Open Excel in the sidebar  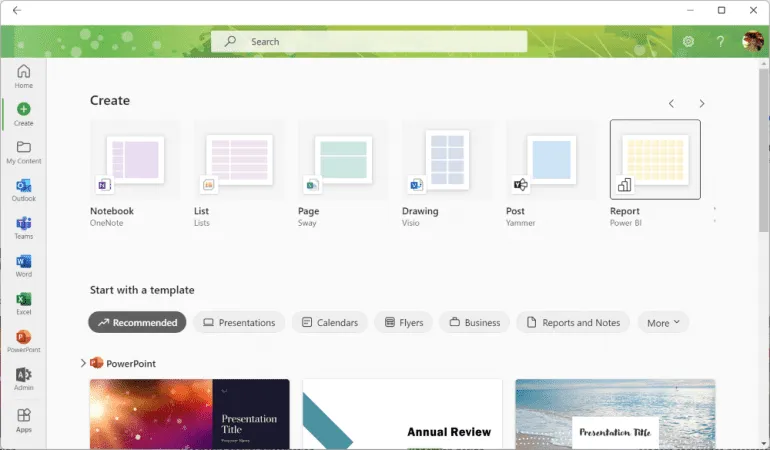pyautogui.click(x=23, y=303)
